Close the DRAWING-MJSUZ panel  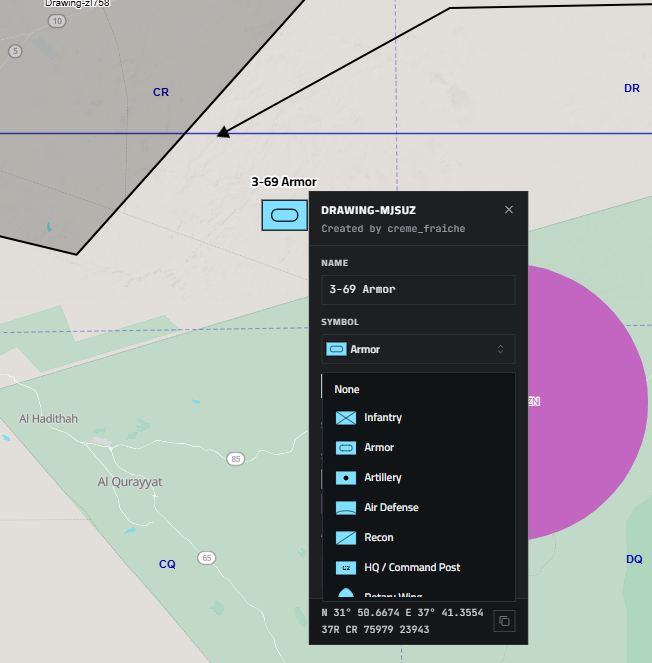pyautogui.click(x=509, y=210)
